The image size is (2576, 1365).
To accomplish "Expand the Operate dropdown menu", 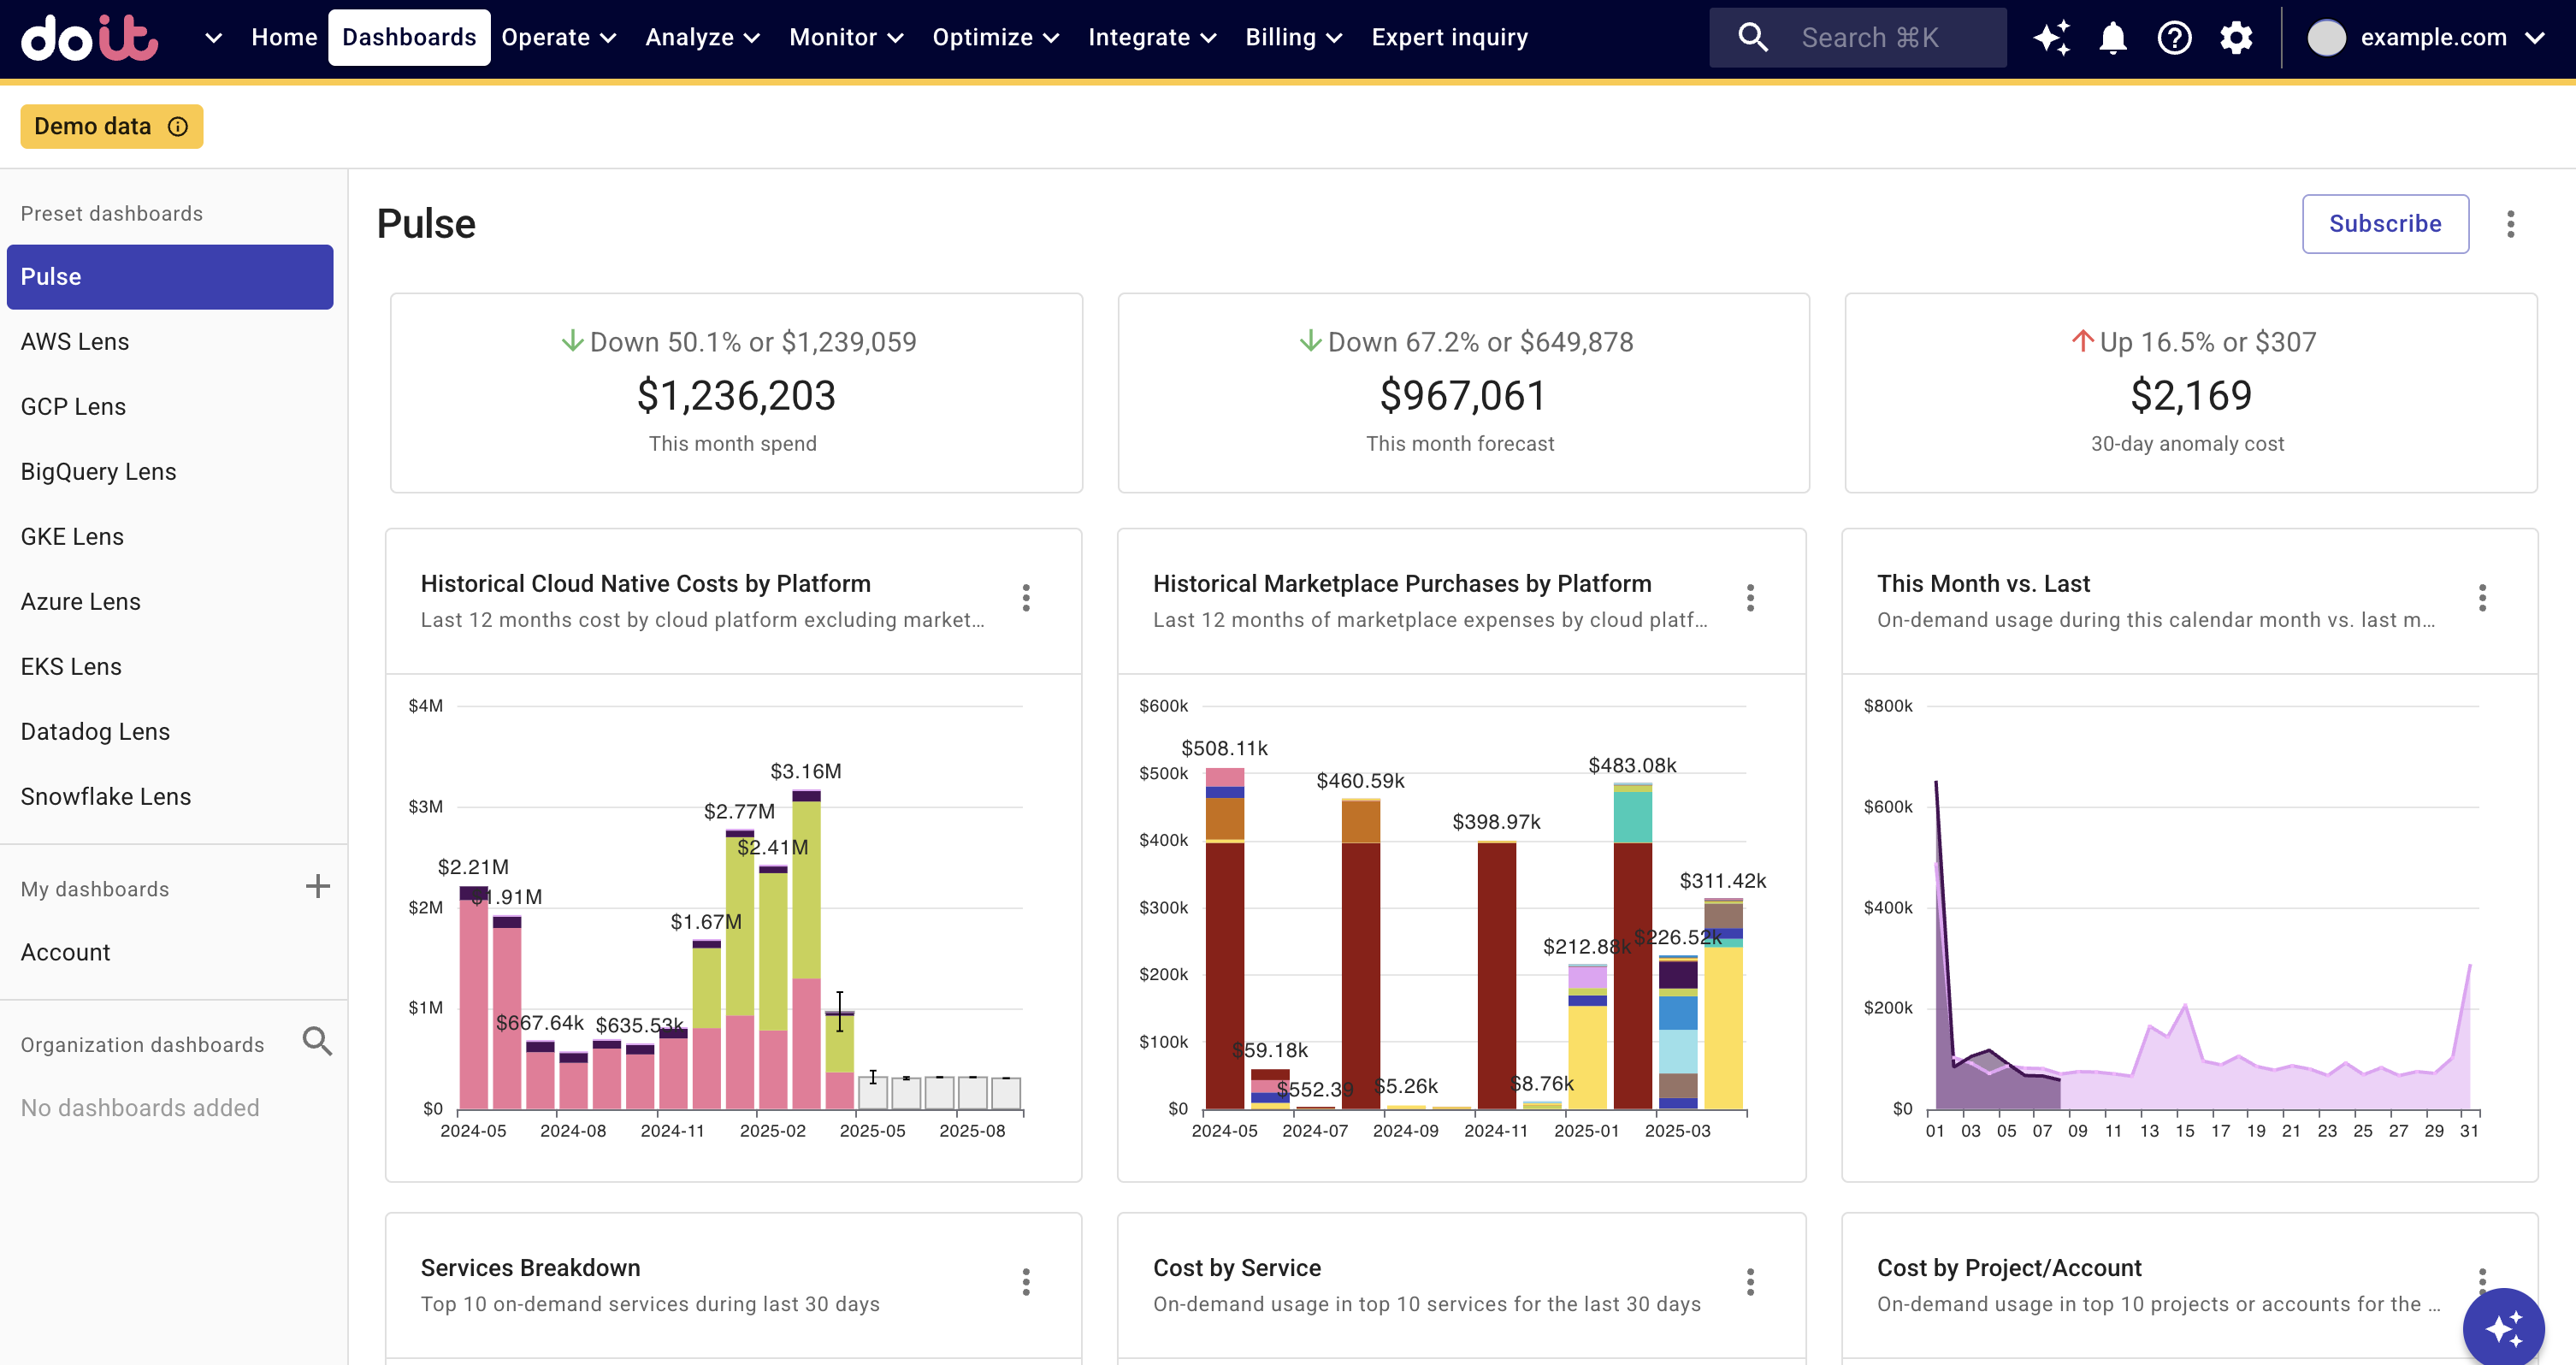I will [558, 38].
